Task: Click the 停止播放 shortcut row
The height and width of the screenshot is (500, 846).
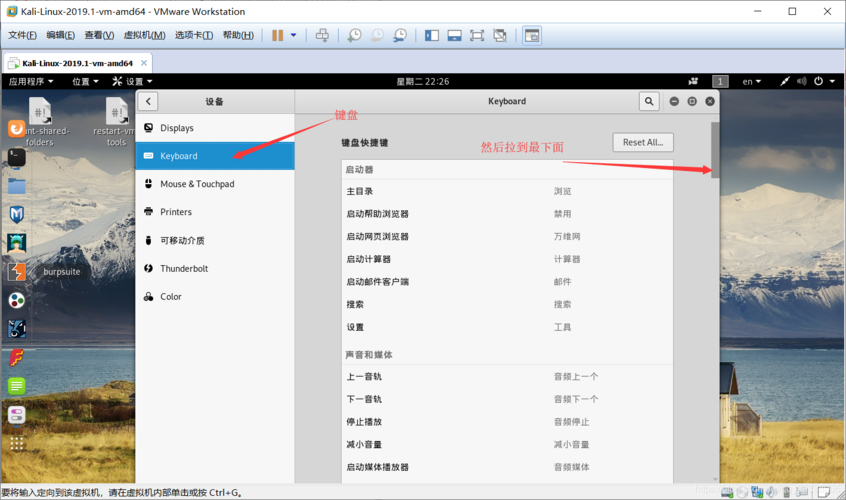Action: [x=507, y=422]
